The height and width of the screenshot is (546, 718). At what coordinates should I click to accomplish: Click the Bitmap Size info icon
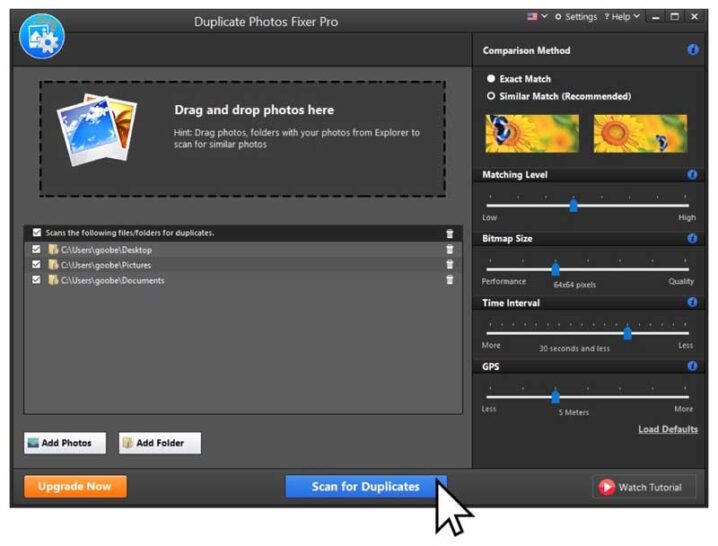(692, 238)
